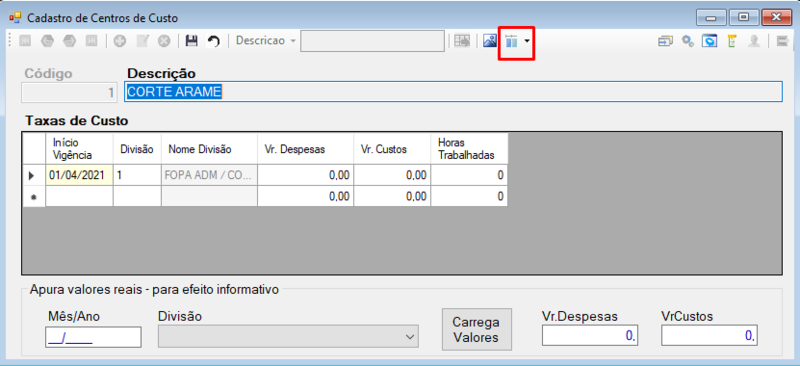Click the VrCustos result field
Screen dimensions: 800x366
pos(710,335)
